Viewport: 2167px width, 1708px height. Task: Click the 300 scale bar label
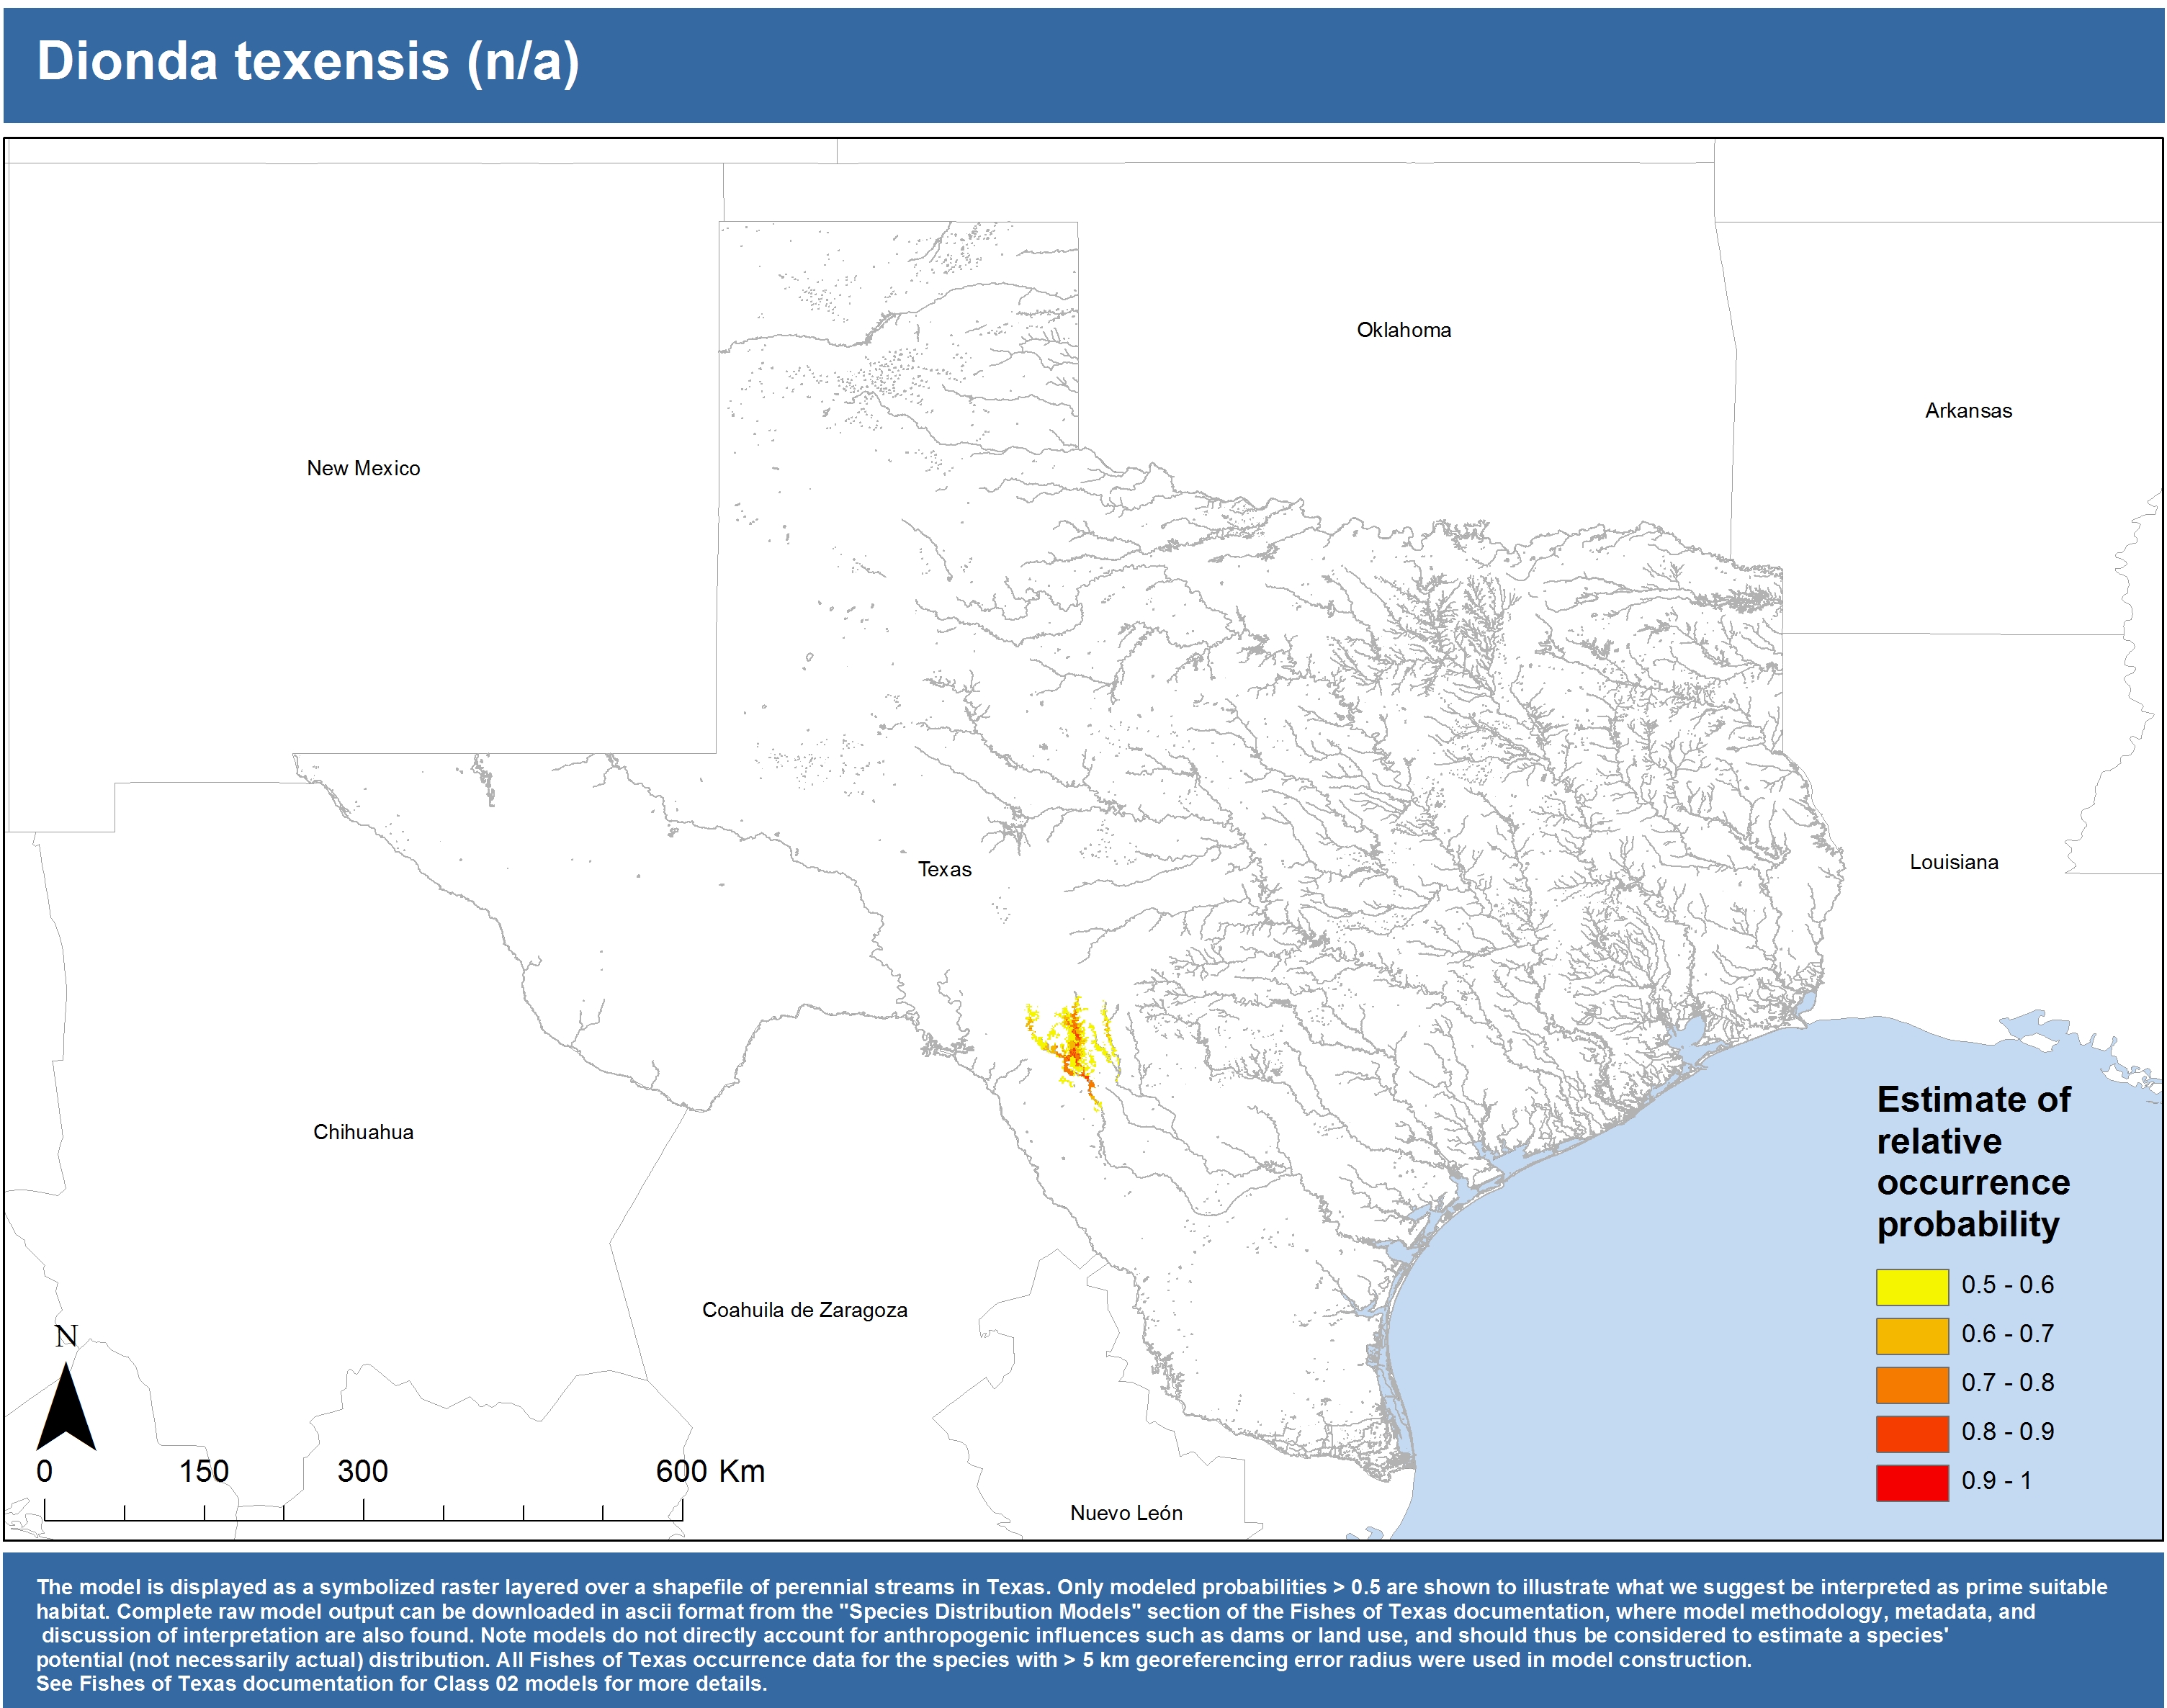362,1471
